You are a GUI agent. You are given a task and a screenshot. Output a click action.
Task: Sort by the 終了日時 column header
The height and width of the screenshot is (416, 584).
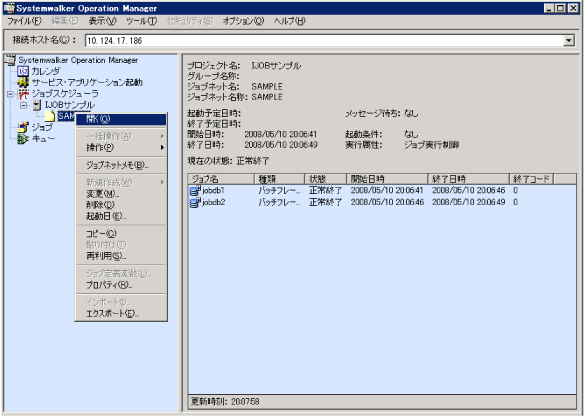(x=469, y=179)
